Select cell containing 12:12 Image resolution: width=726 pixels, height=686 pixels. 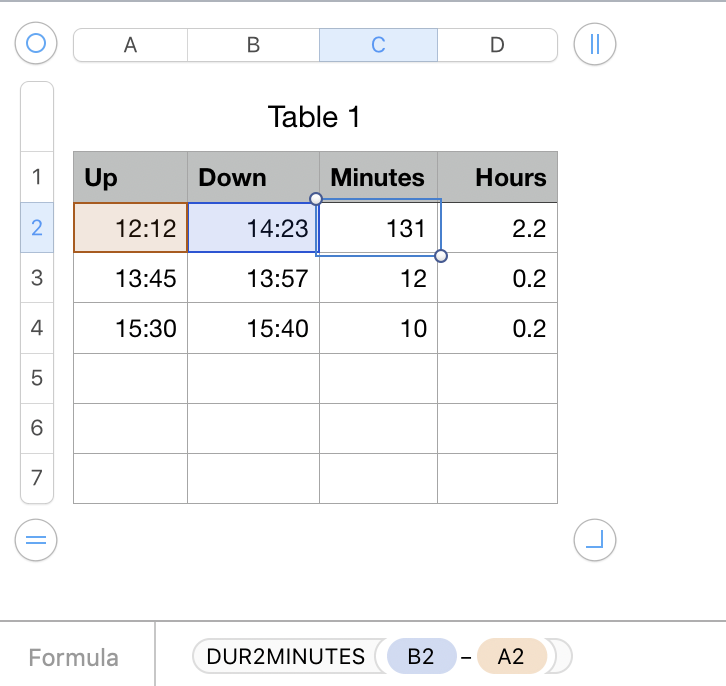coord(130,228)
